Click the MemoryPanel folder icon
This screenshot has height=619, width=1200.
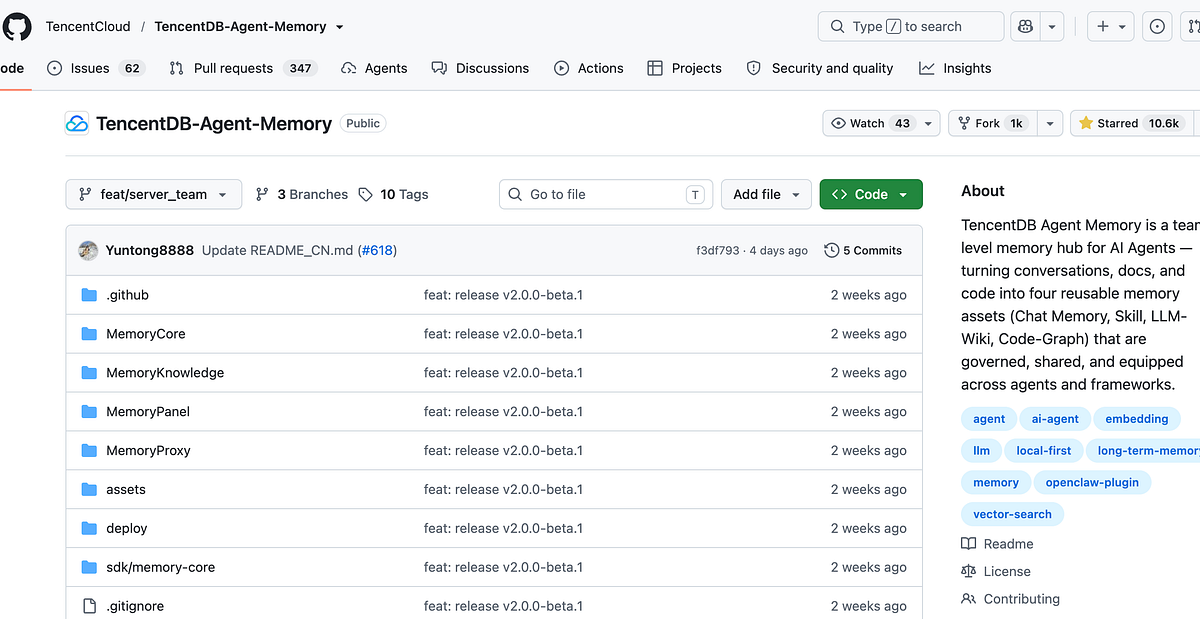(x=89, y=412)
